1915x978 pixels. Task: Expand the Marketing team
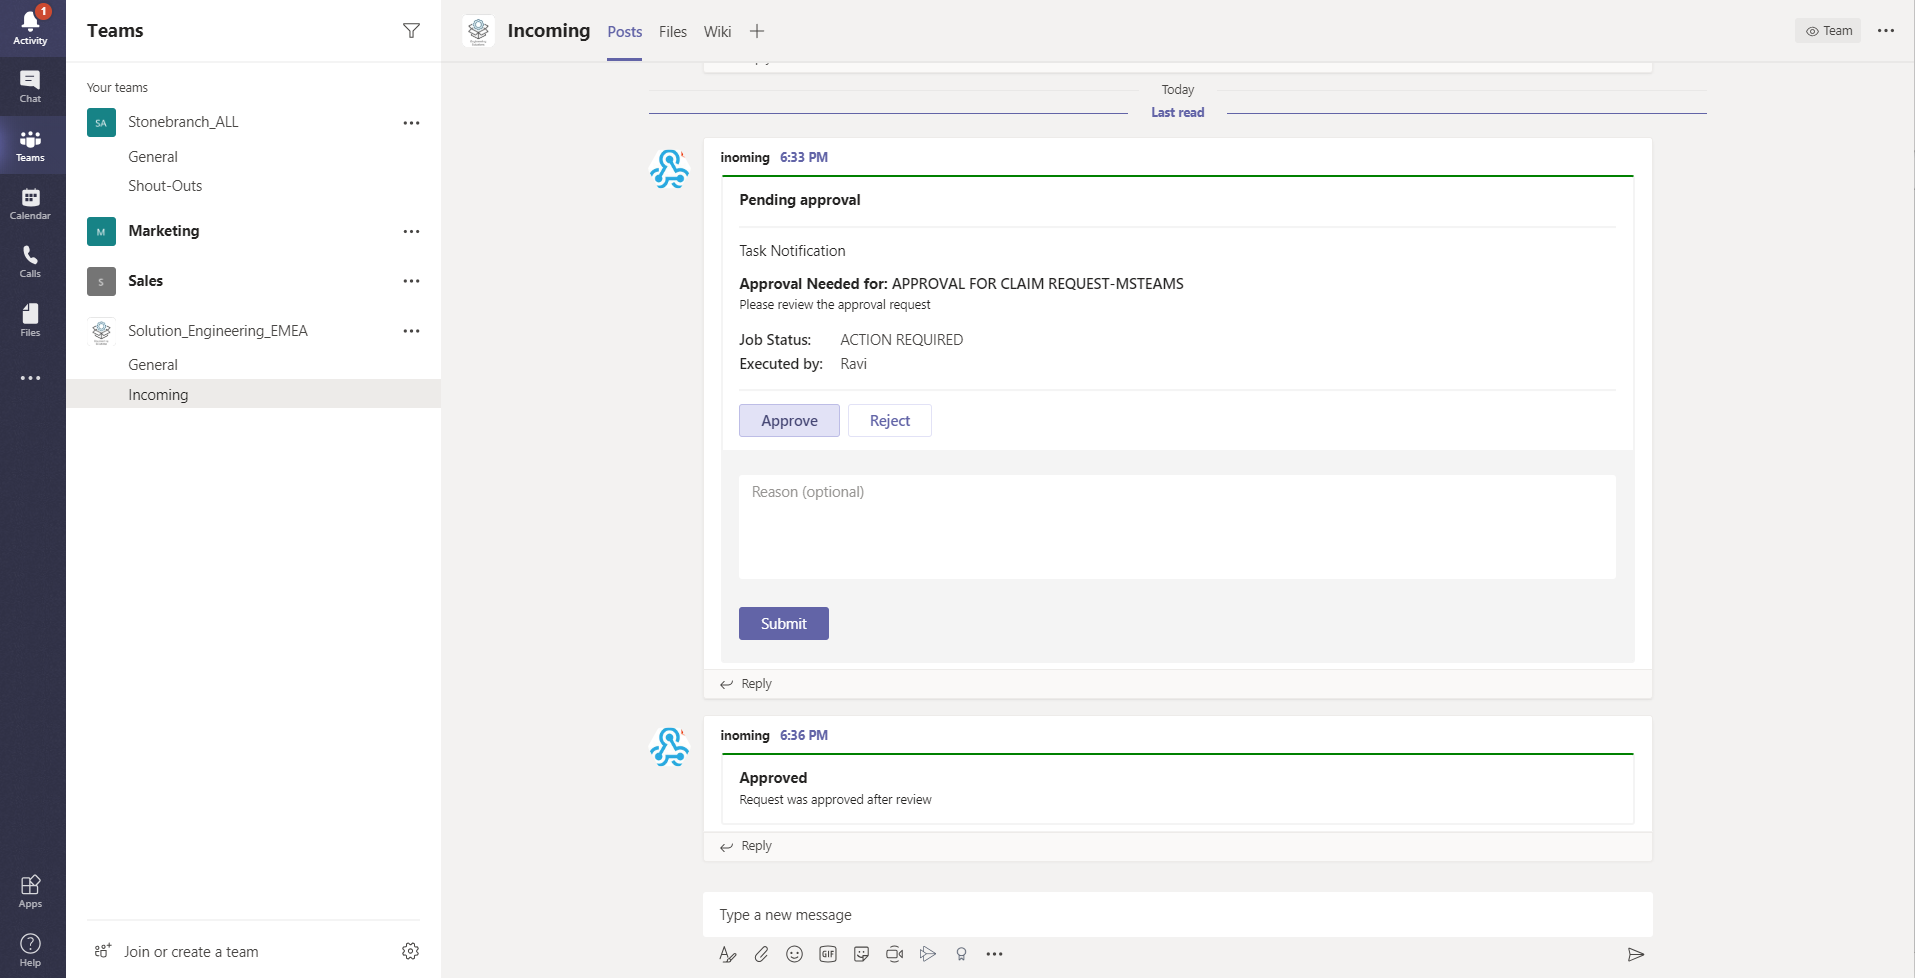164,231
